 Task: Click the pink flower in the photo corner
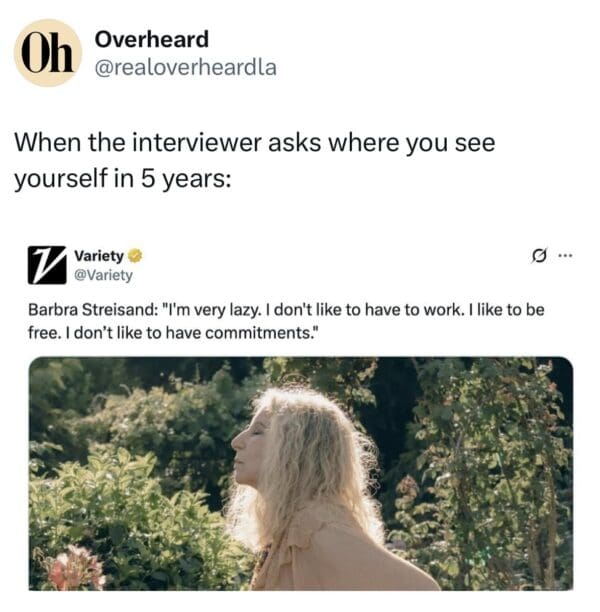coord(76,568)
